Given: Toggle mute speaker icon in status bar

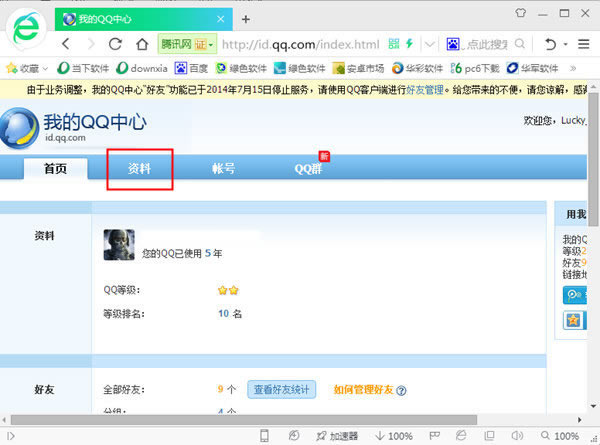Looking at the screenshot, I should point(517,435).
